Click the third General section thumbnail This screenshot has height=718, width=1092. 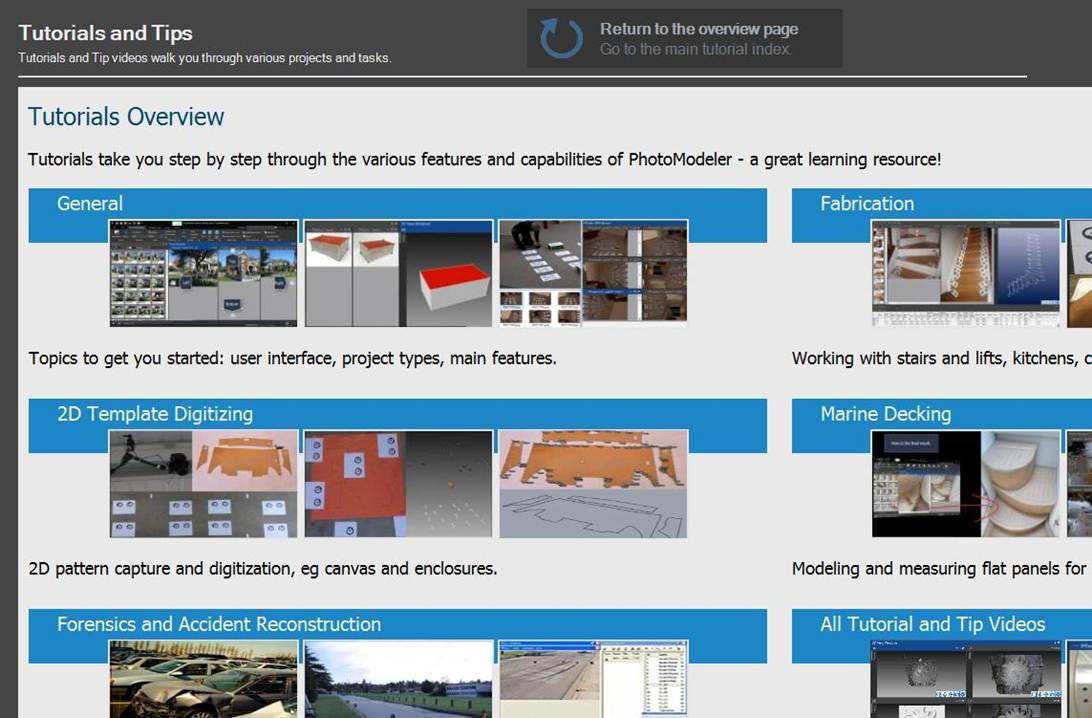coord(593,273)
